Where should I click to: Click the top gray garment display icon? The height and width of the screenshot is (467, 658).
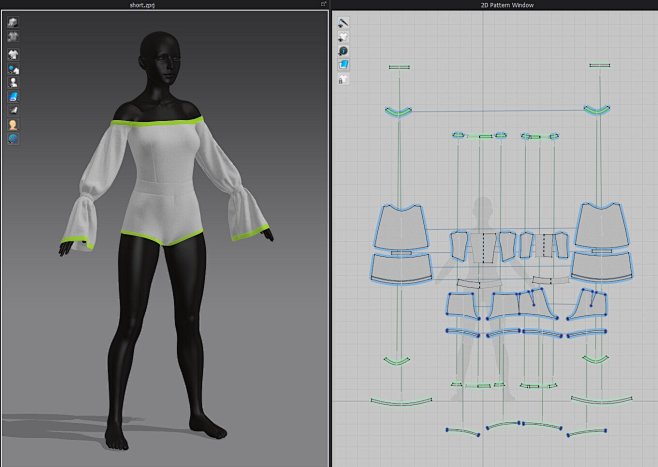(x=14, y=22)
